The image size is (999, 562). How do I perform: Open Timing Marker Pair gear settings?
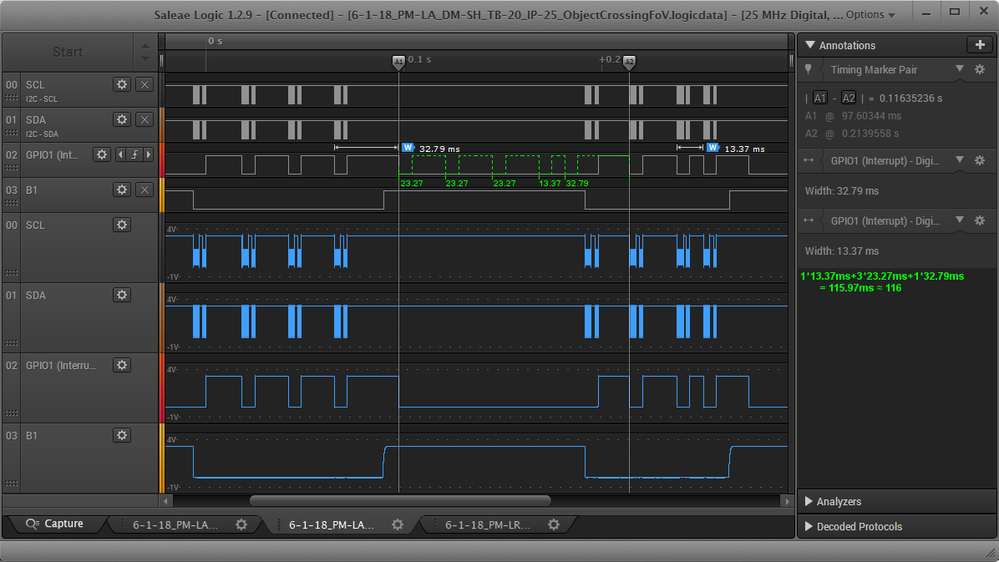(980, 69)
